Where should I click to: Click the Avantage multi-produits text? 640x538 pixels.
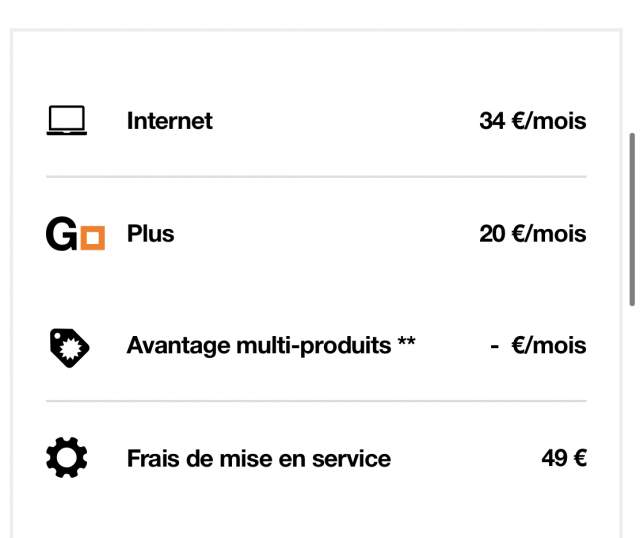click(x=258, y=346)
